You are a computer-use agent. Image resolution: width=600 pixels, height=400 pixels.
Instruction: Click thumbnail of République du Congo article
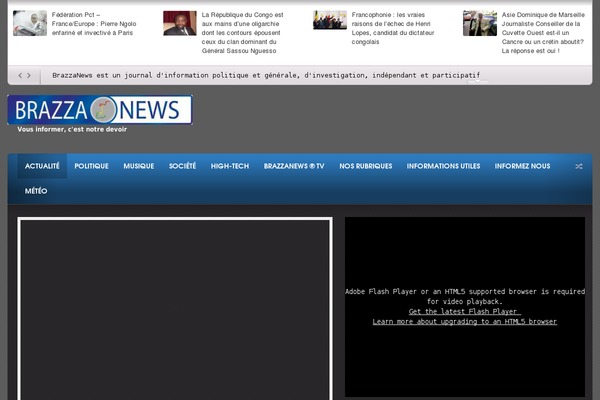[x=180, y=23]
